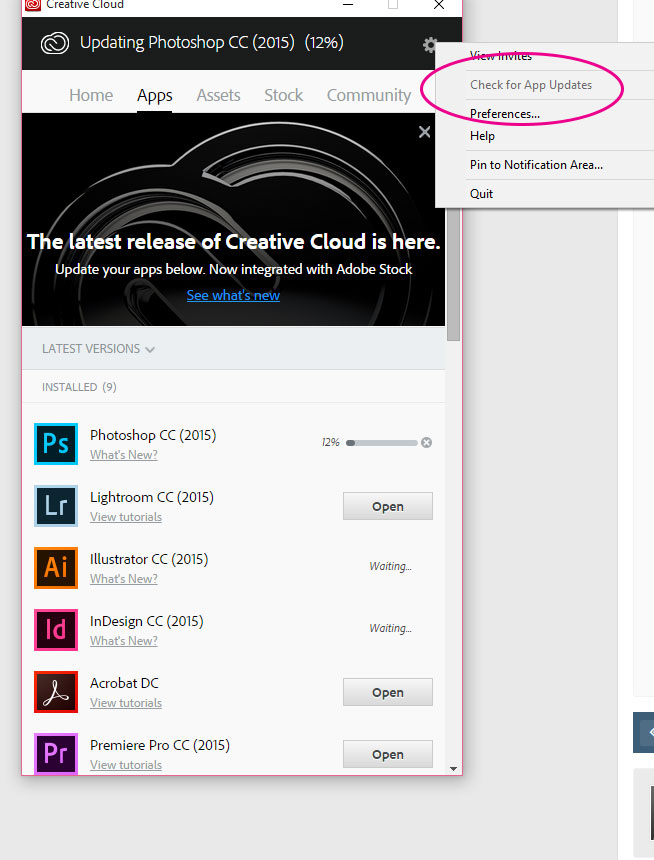The width and height of the screenshot is (654, 860).
Task: Open the gear settings menu icon
Action: click(430, 44)
